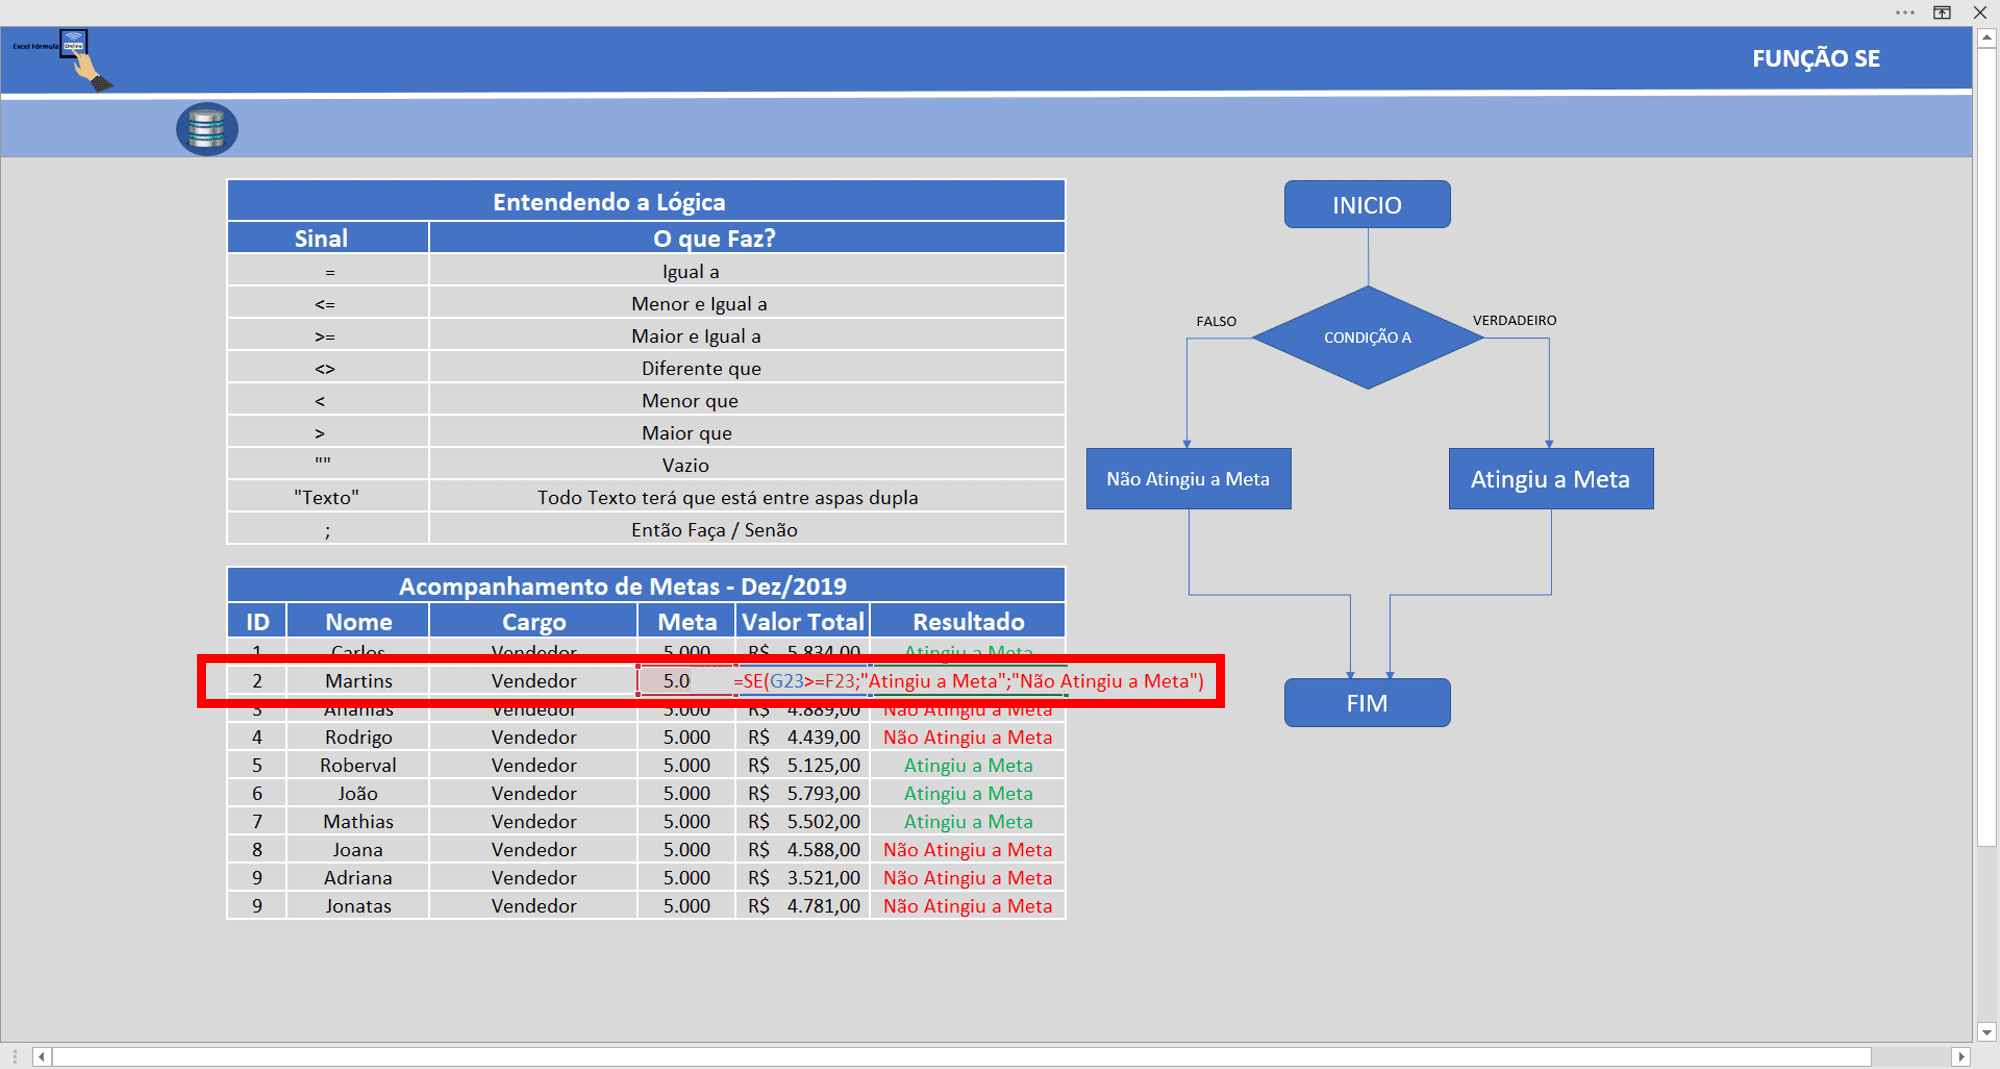The width and height of the screenshot is (2000, 1069).
Task: Click the FIM flowchart box
Action: (1367, 703)
